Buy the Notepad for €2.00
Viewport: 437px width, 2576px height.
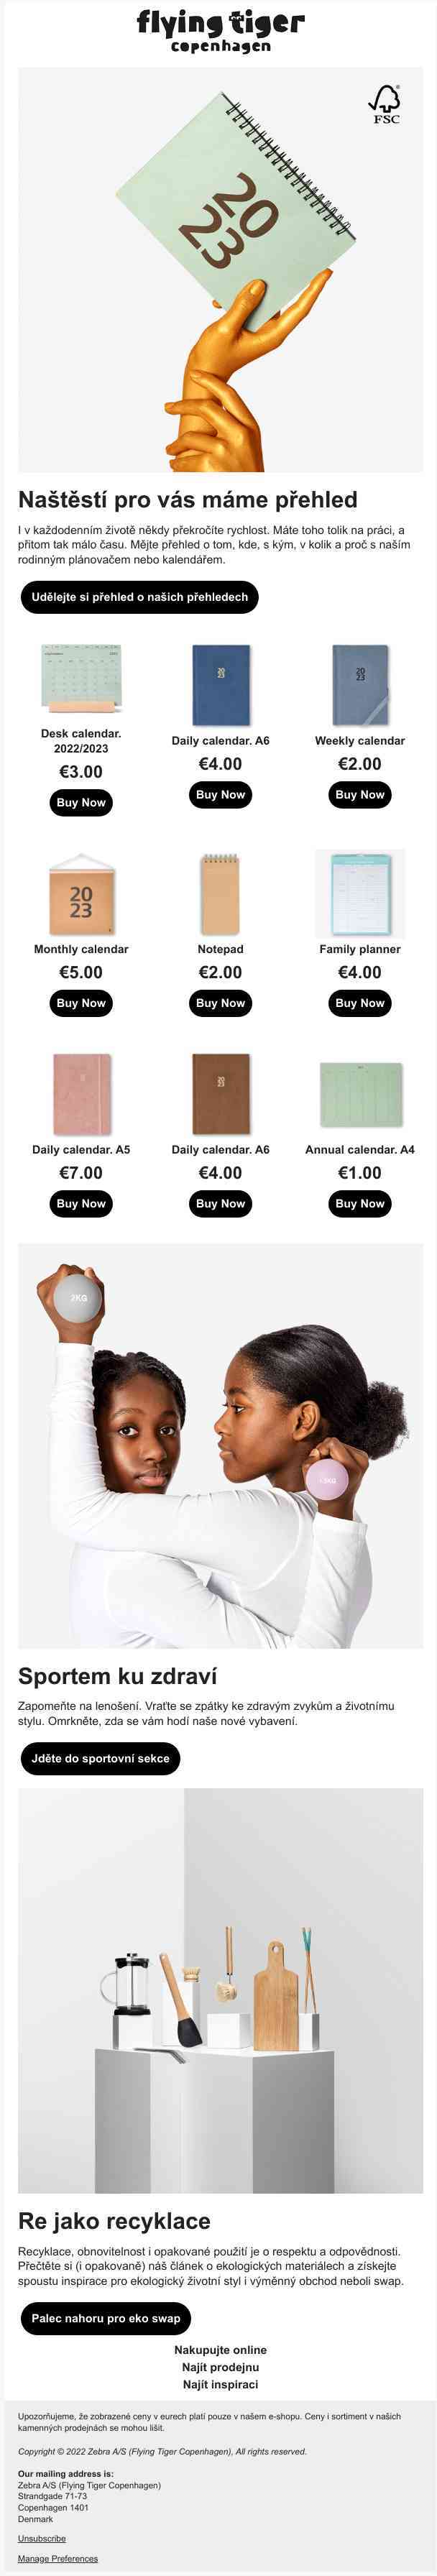(x=220, y=1003)
